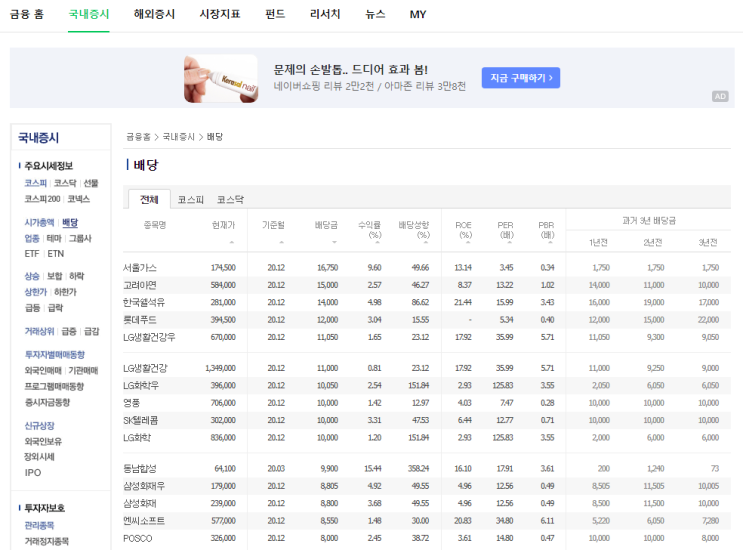Open the 시장지표 menu
This screenshot has height=550, width=743.
tap(219, 14)
